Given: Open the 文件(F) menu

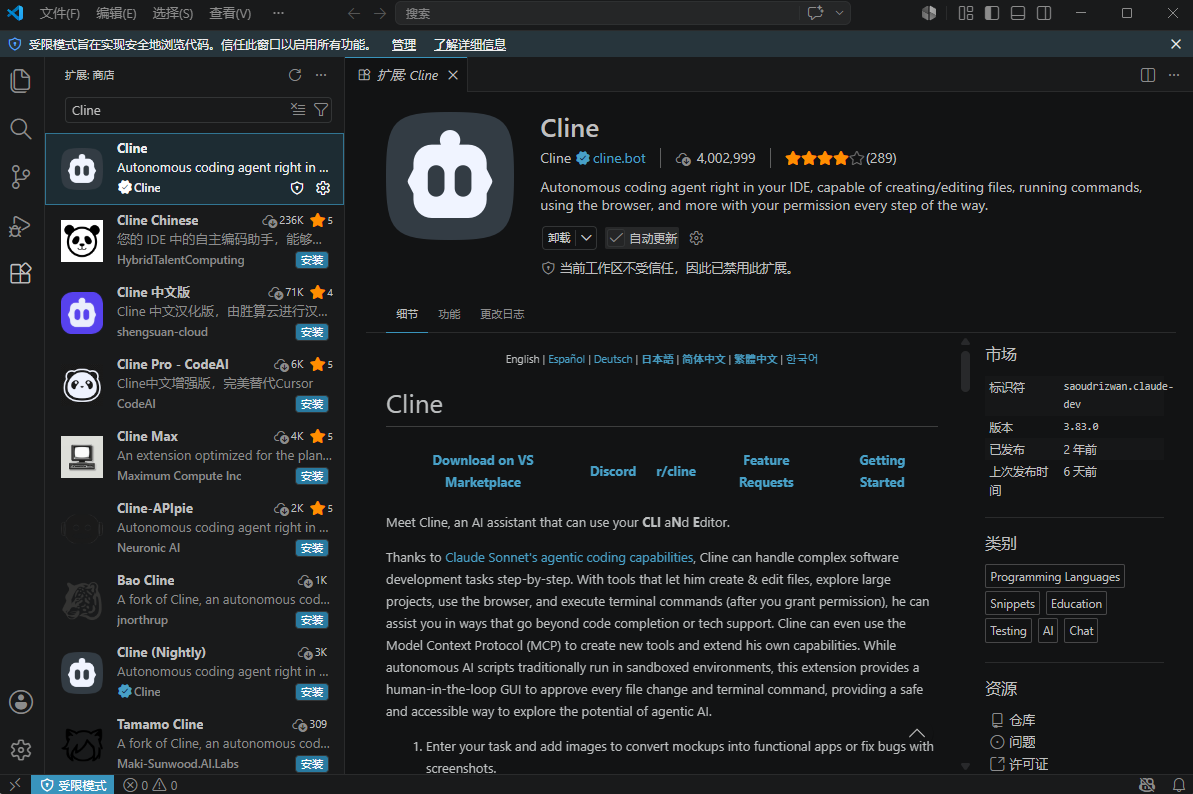Looking at the screenshot, I should pyautogui.click(x=60, y=13).
